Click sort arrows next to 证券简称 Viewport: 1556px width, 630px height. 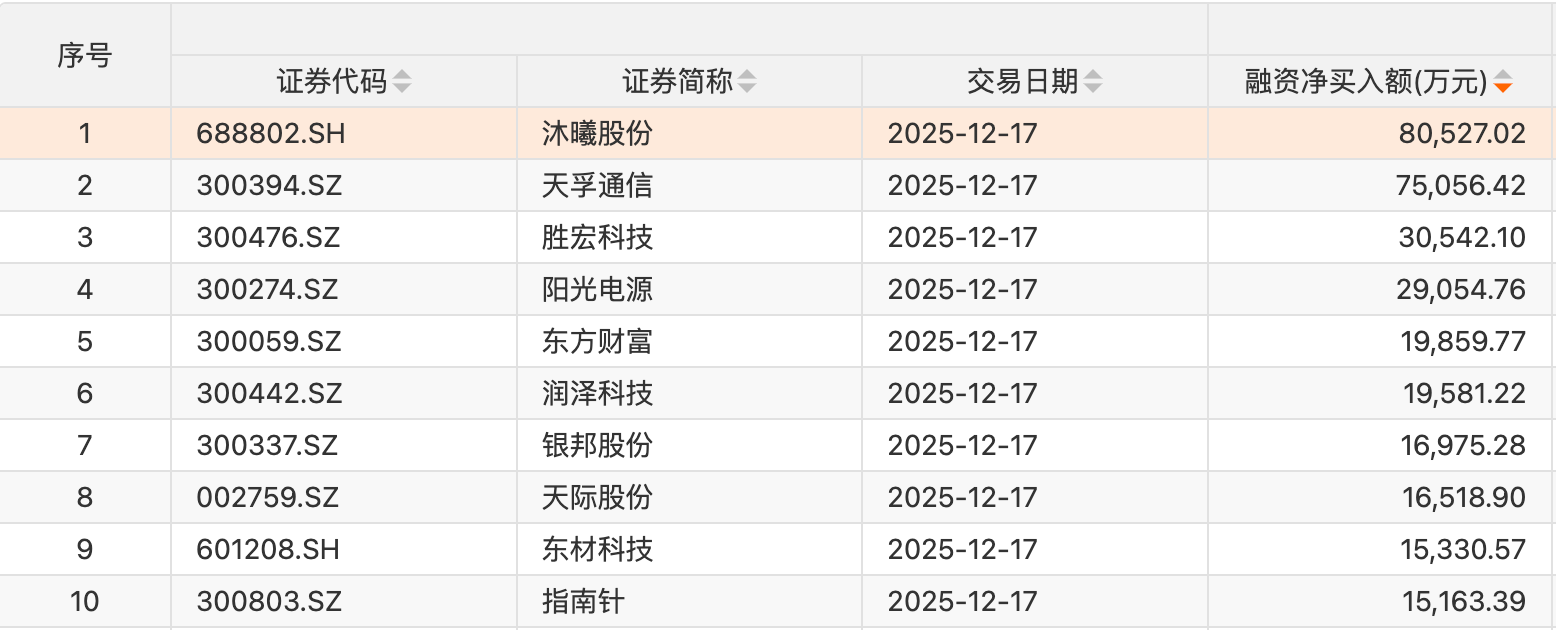(747, 82)
